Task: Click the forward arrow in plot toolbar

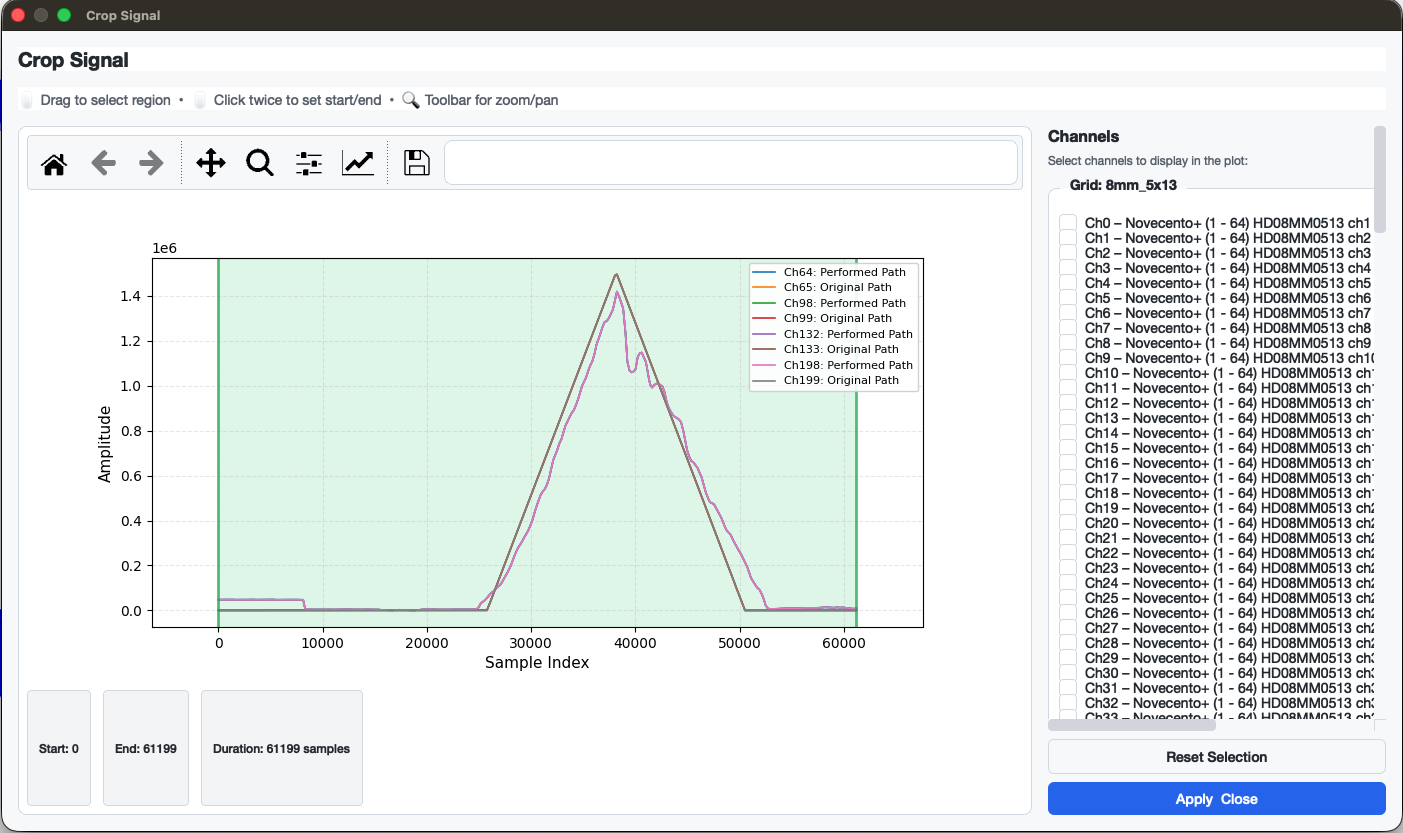Action: tap(151, 163)
